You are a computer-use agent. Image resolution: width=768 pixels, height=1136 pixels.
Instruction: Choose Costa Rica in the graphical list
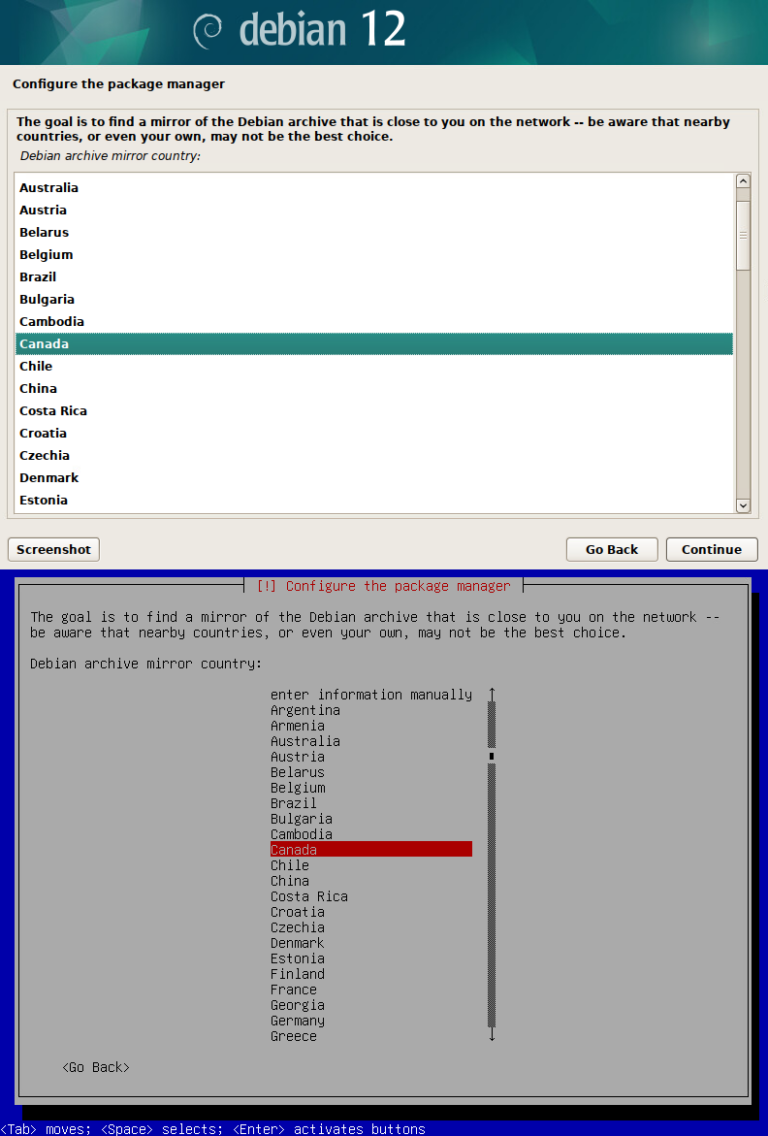coord(53,411)
